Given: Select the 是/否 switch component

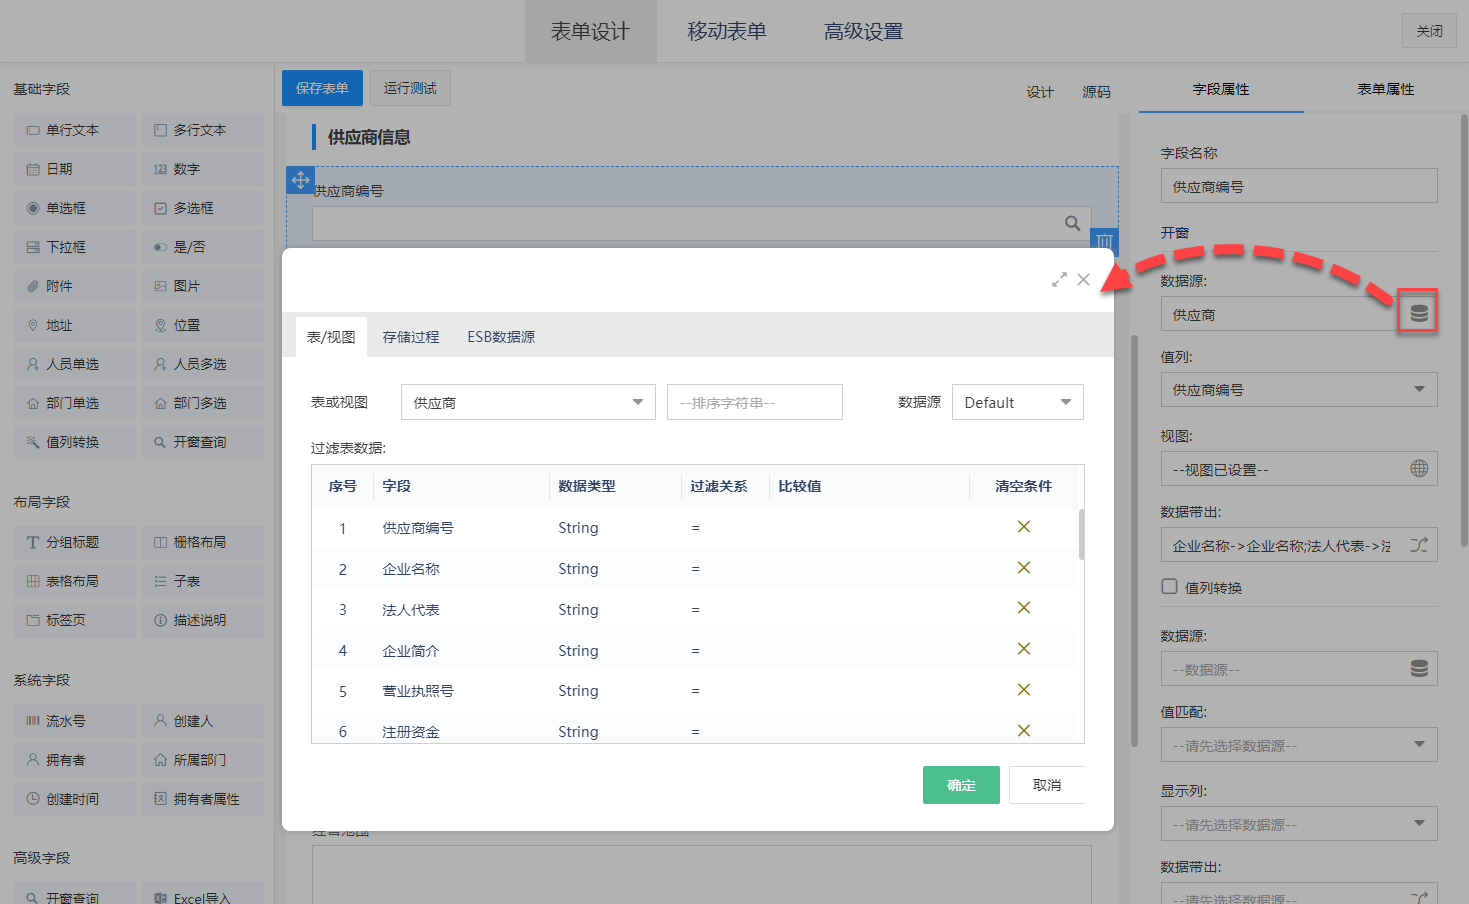Looking at the screenshot, I should (x=203, y=247).
